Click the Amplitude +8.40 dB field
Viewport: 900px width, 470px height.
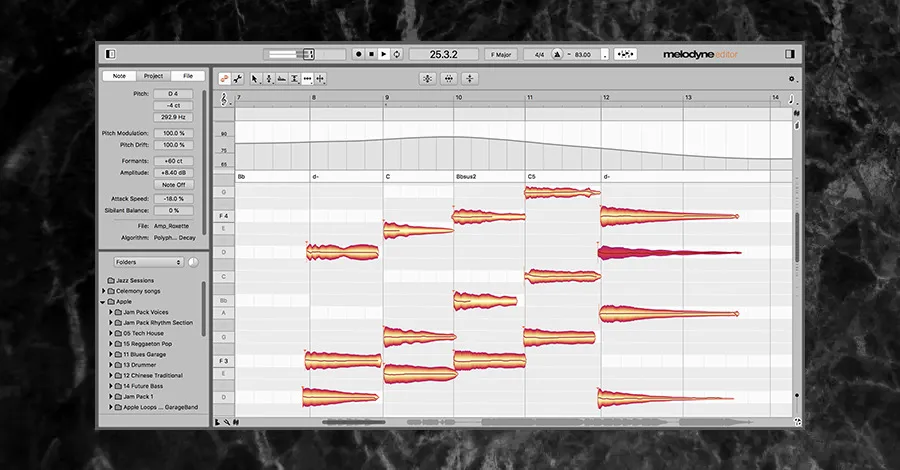tap(173, 173)
